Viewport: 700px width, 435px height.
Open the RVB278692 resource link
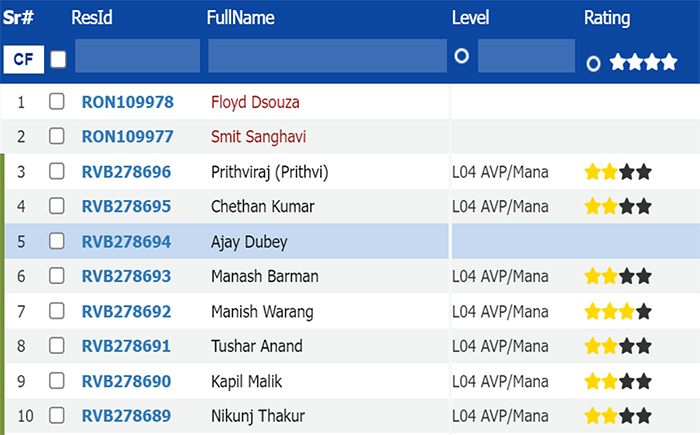(126, 311)
